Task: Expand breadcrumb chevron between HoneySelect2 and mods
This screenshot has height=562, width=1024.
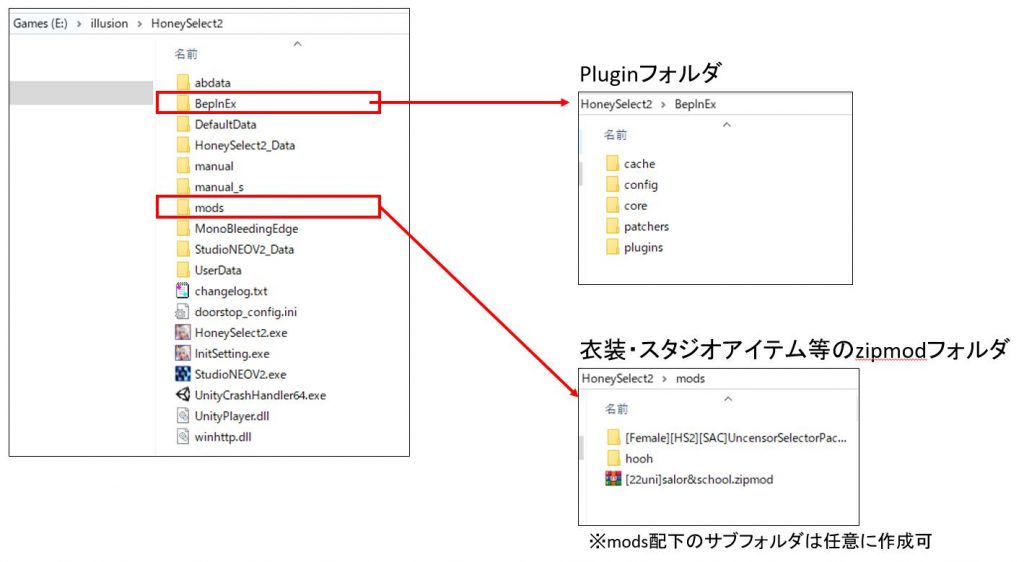Action: point(664,379)
